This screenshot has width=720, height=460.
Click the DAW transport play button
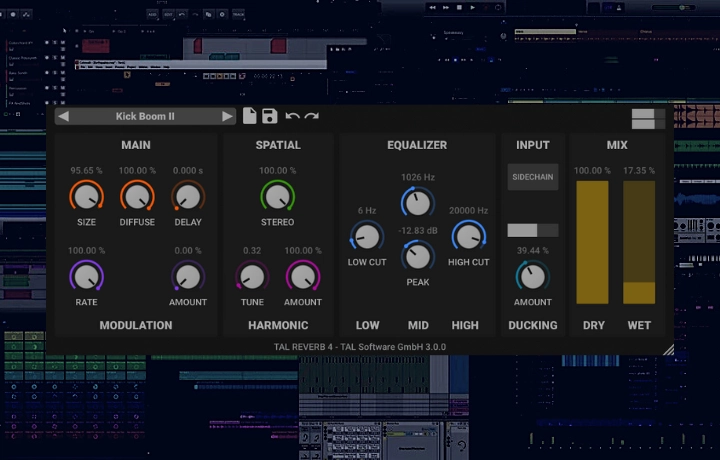pos(472,7)
